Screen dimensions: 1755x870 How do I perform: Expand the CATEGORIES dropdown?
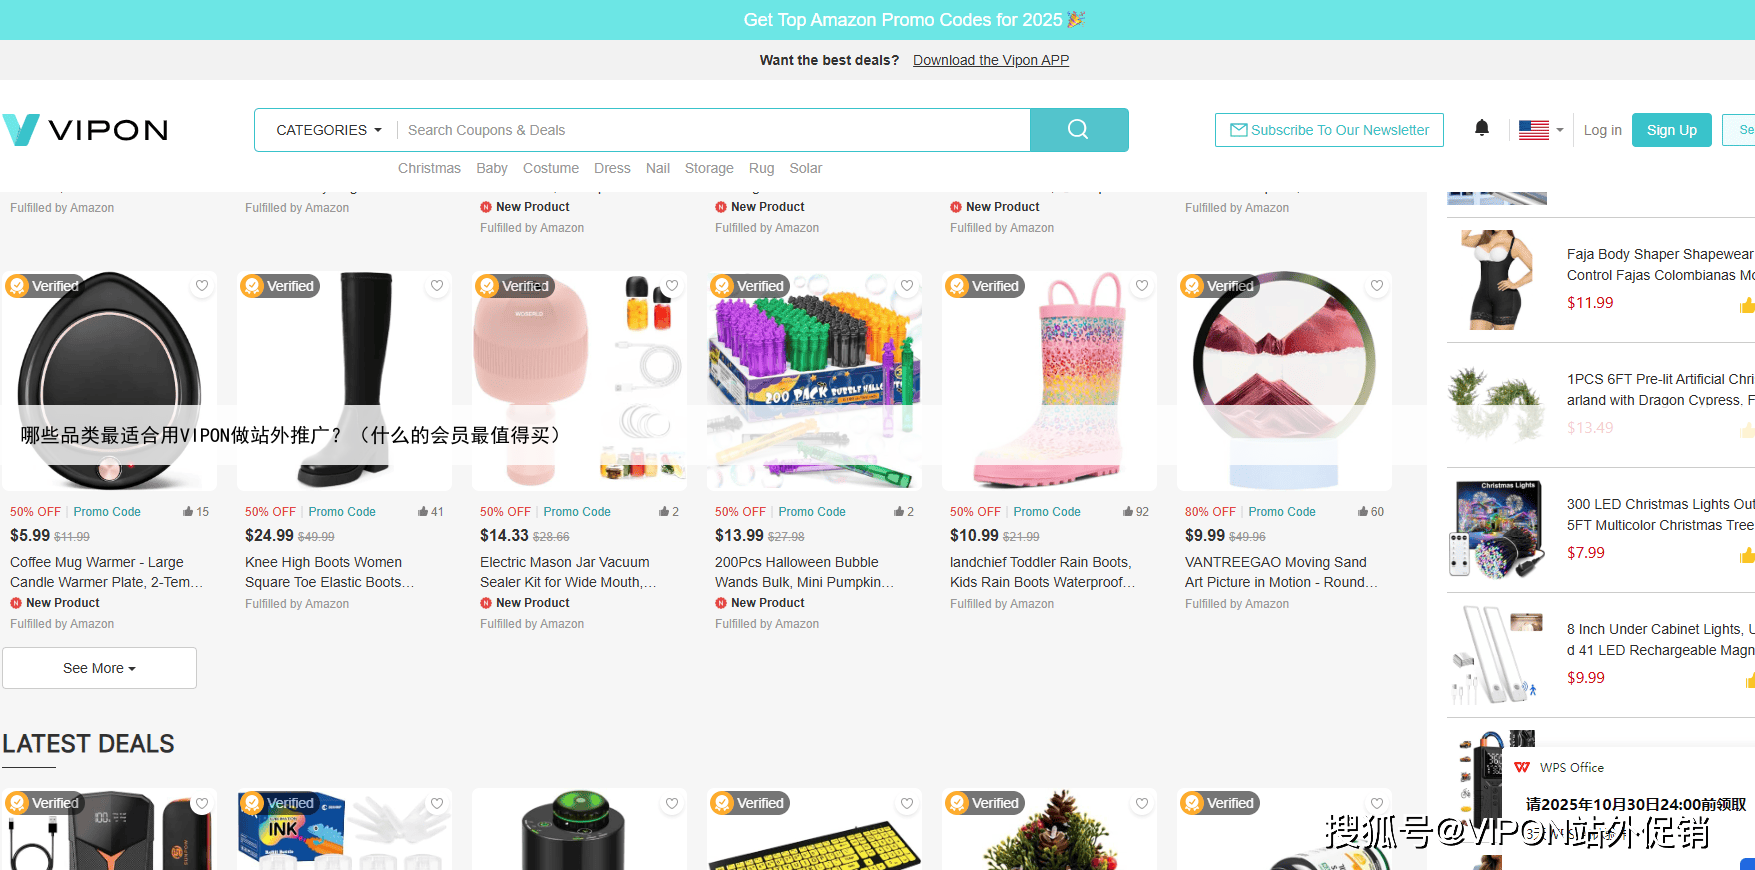click(328, 130)
